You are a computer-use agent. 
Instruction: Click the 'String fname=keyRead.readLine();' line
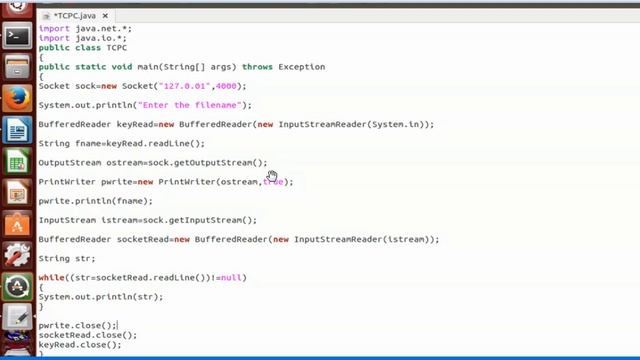pos(122,144)
